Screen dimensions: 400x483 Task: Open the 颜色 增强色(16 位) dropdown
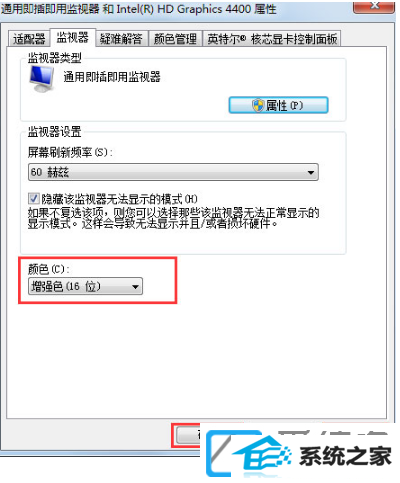tap(85, 287)
